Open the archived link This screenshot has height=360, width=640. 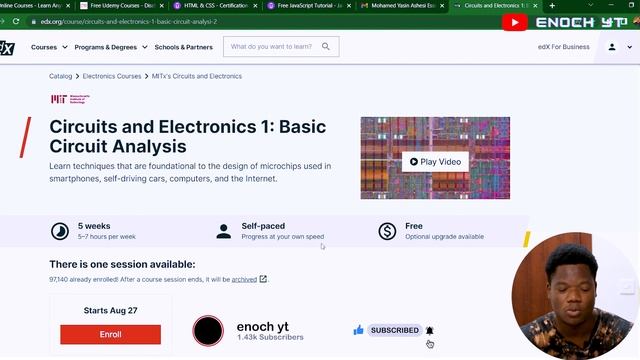click(x=244, y=280)
